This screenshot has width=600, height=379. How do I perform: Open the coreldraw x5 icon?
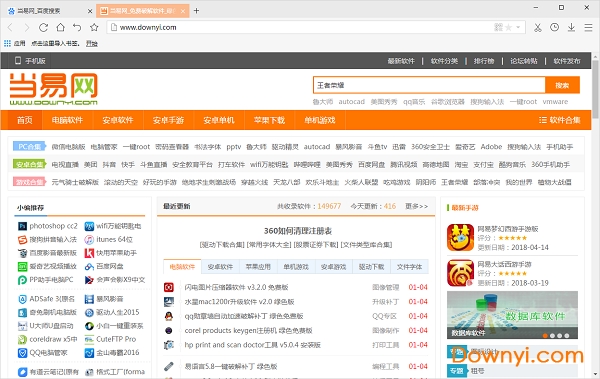22,339
